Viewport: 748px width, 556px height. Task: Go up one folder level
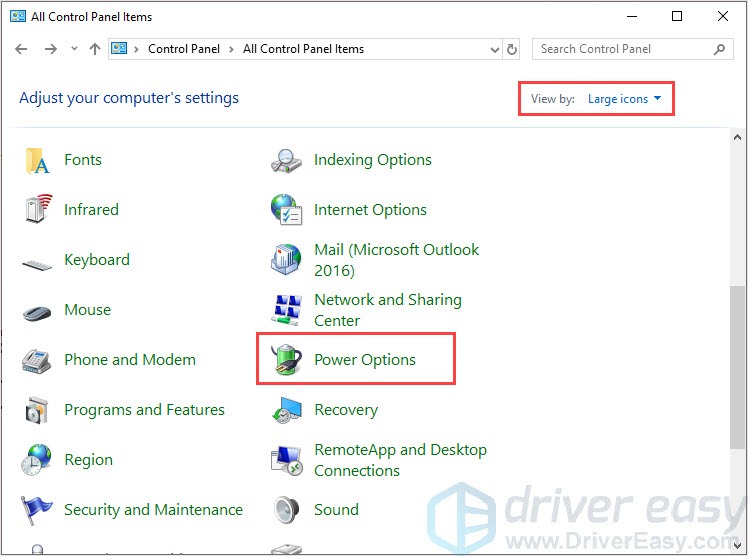(x=95, y=49)
